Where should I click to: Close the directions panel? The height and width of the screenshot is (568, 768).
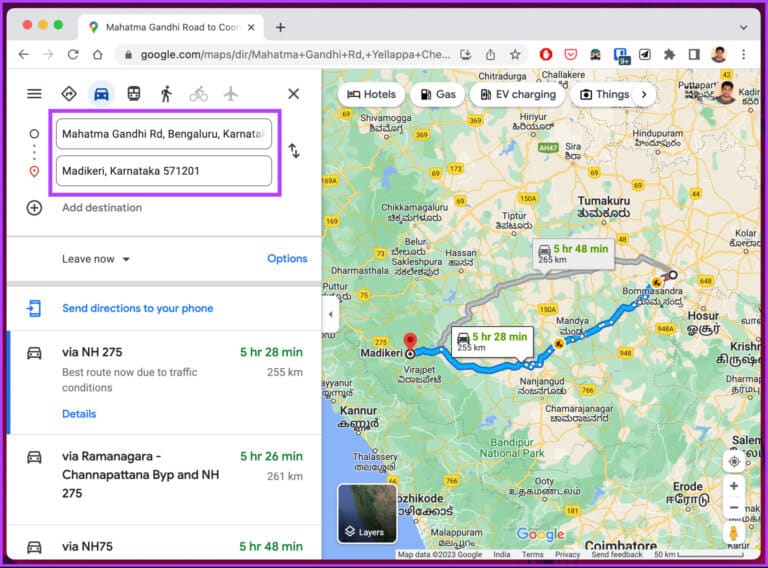[x=293, y=94]
